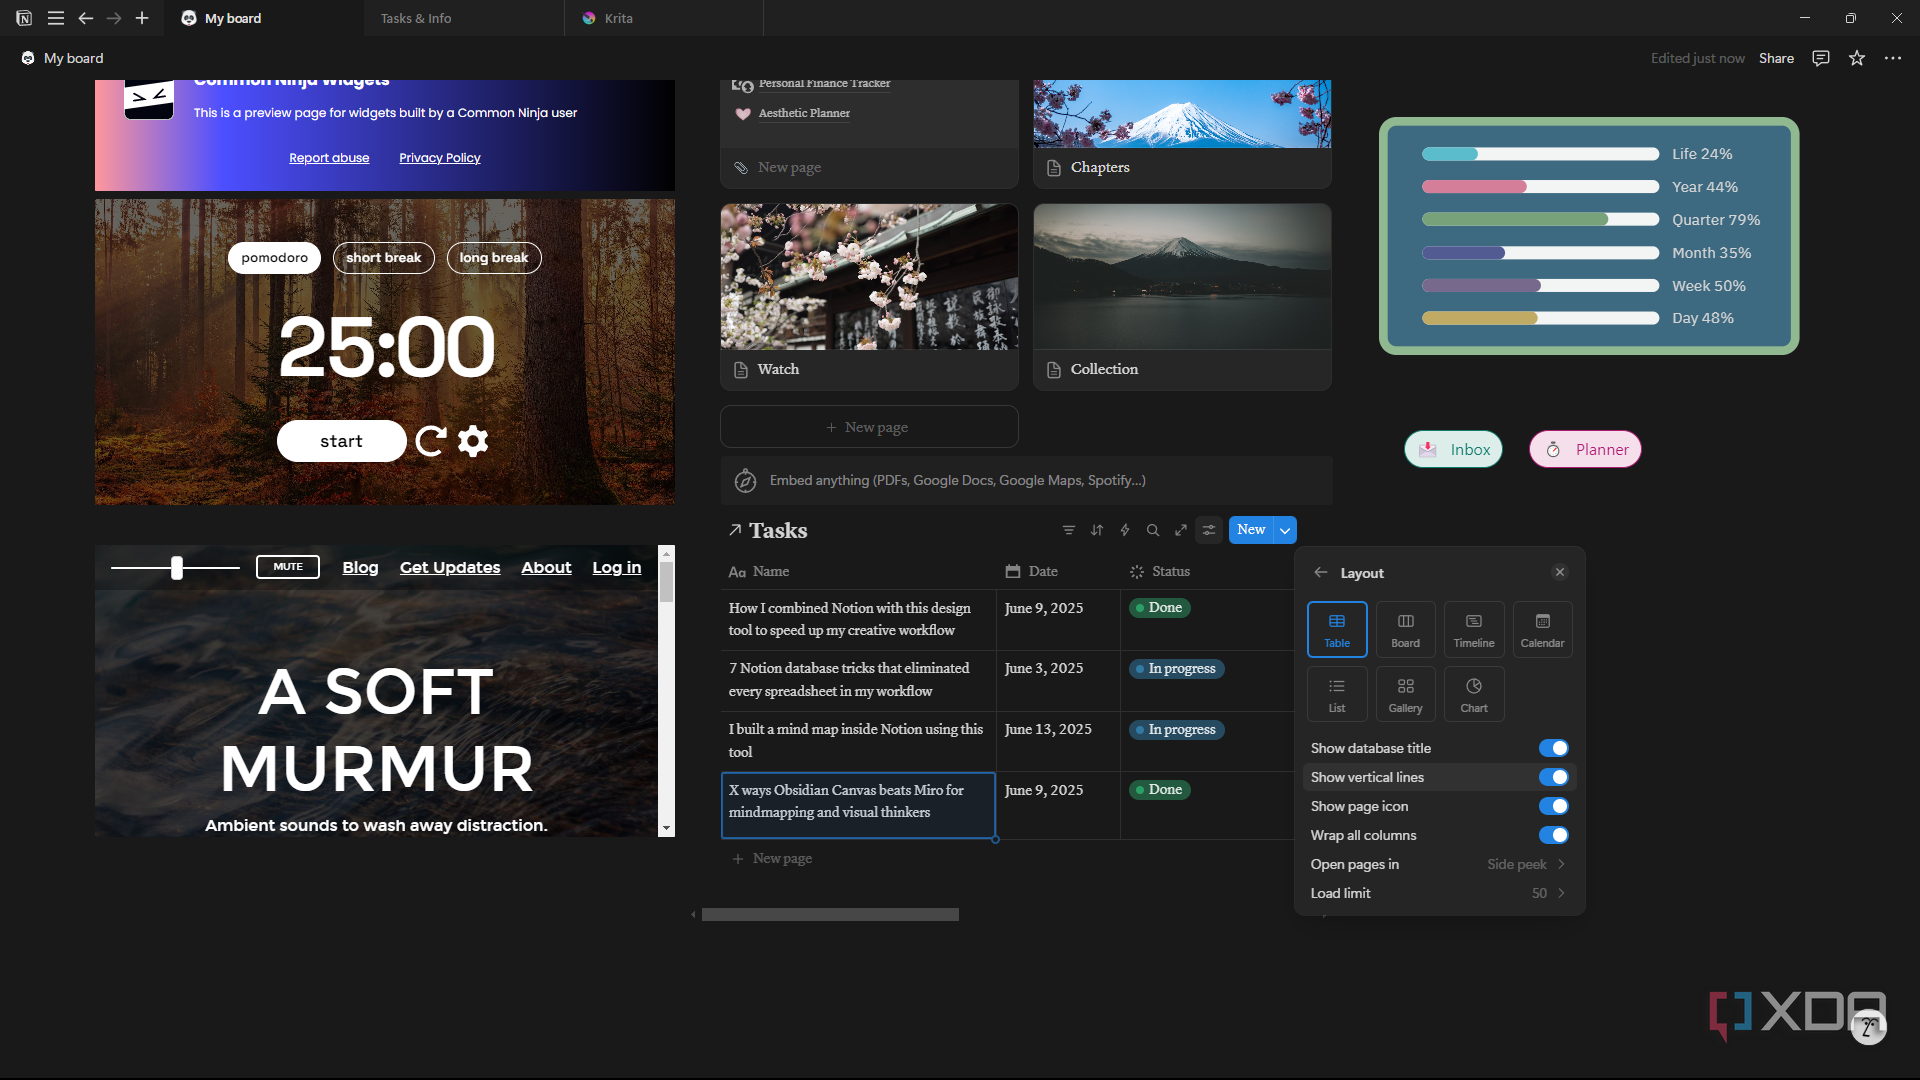1920x1080 pixels.
Task: Select the long break mode
Action: pos(494,257)
